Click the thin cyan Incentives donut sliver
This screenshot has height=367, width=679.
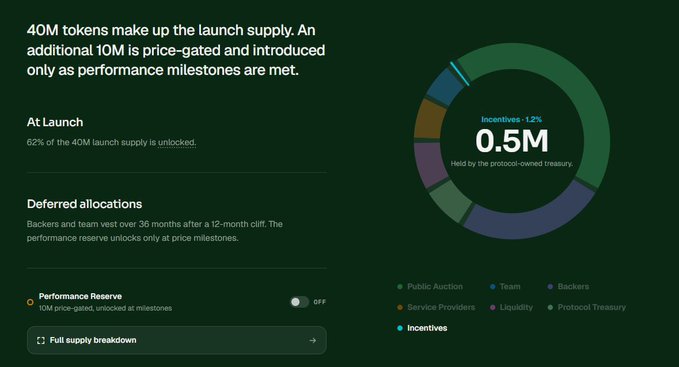pos(459,74)
